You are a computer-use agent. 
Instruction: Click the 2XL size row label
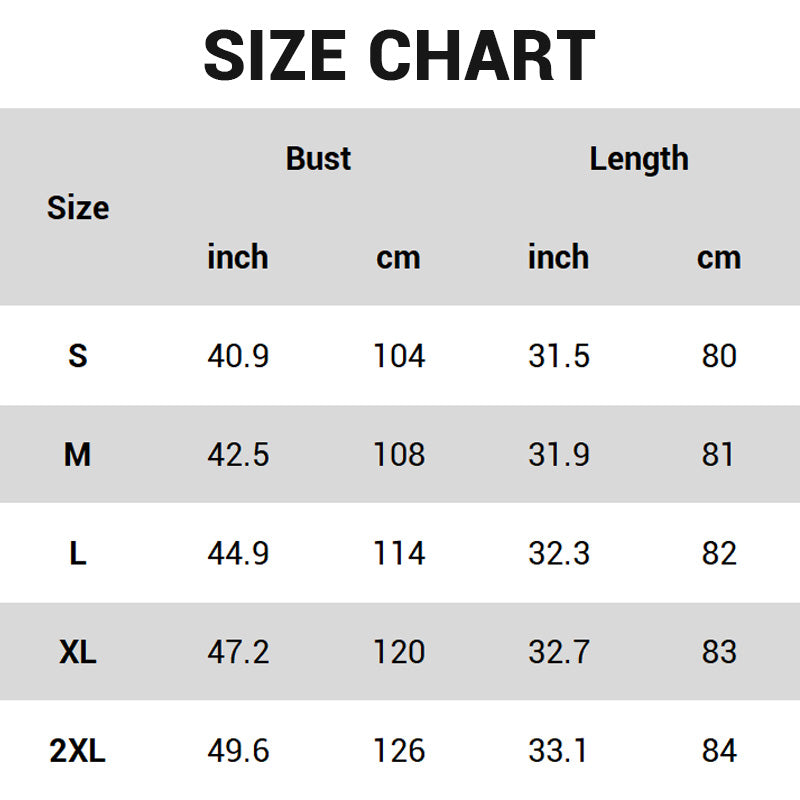click(x=78, y=751)
